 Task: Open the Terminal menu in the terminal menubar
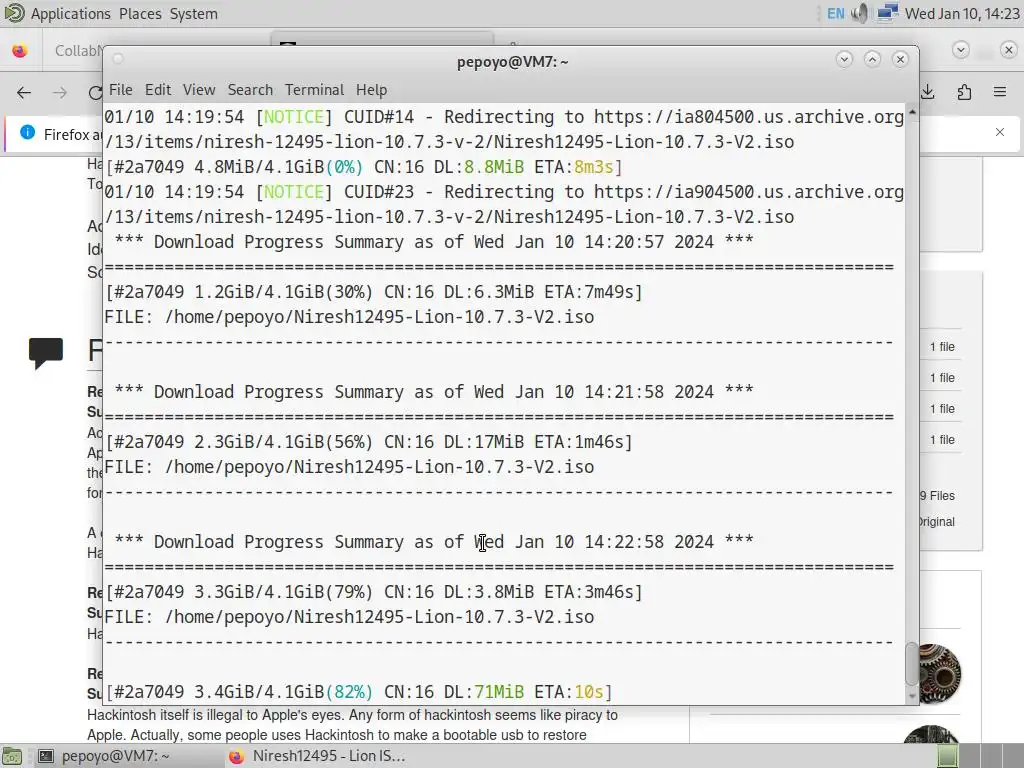point(314,89)
